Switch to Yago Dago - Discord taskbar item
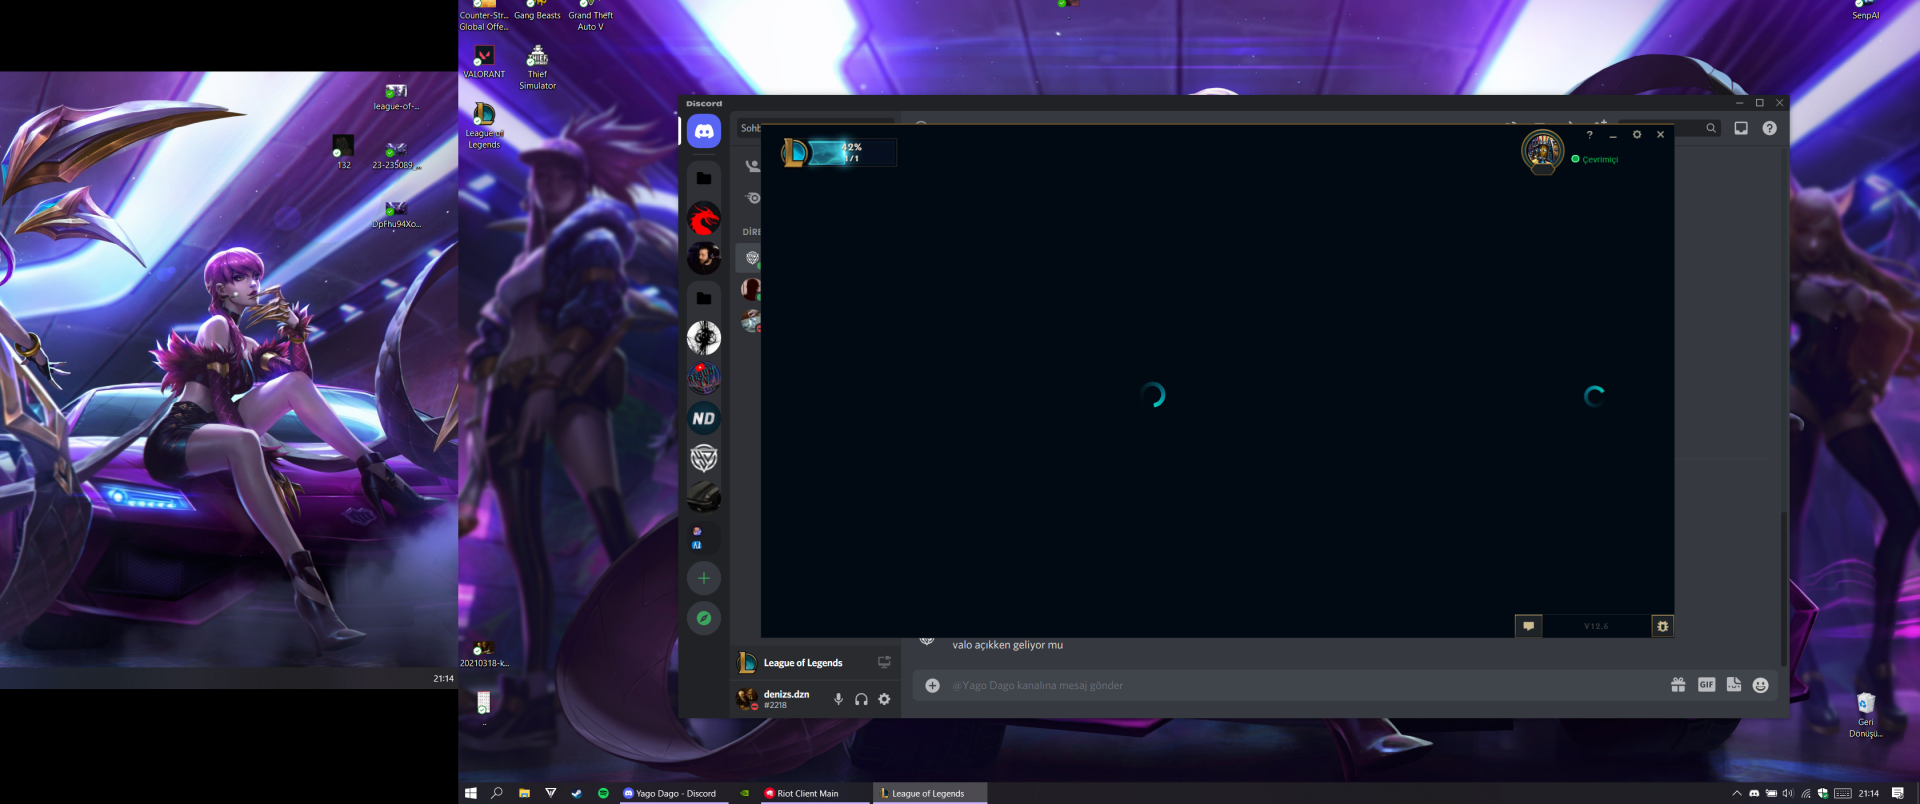 tap(675, 793)
